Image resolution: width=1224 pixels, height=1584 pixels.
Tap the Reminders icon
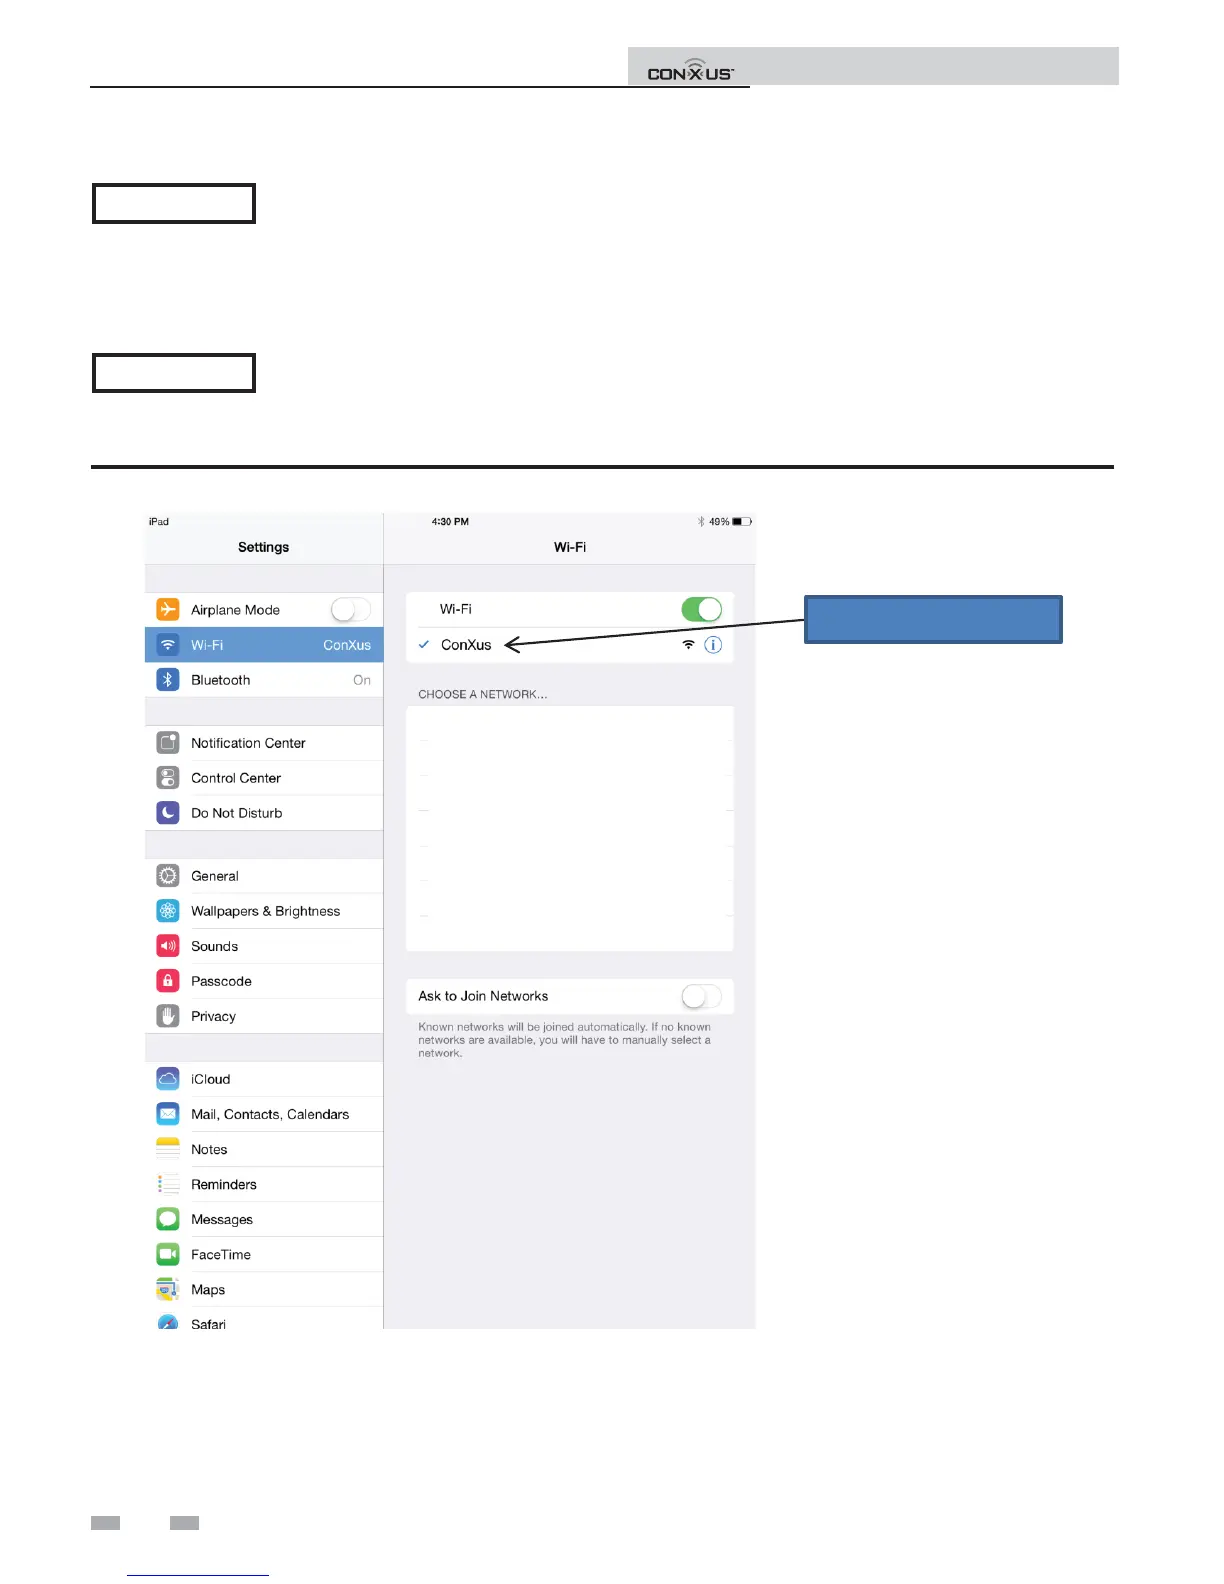coord(168,1184)
